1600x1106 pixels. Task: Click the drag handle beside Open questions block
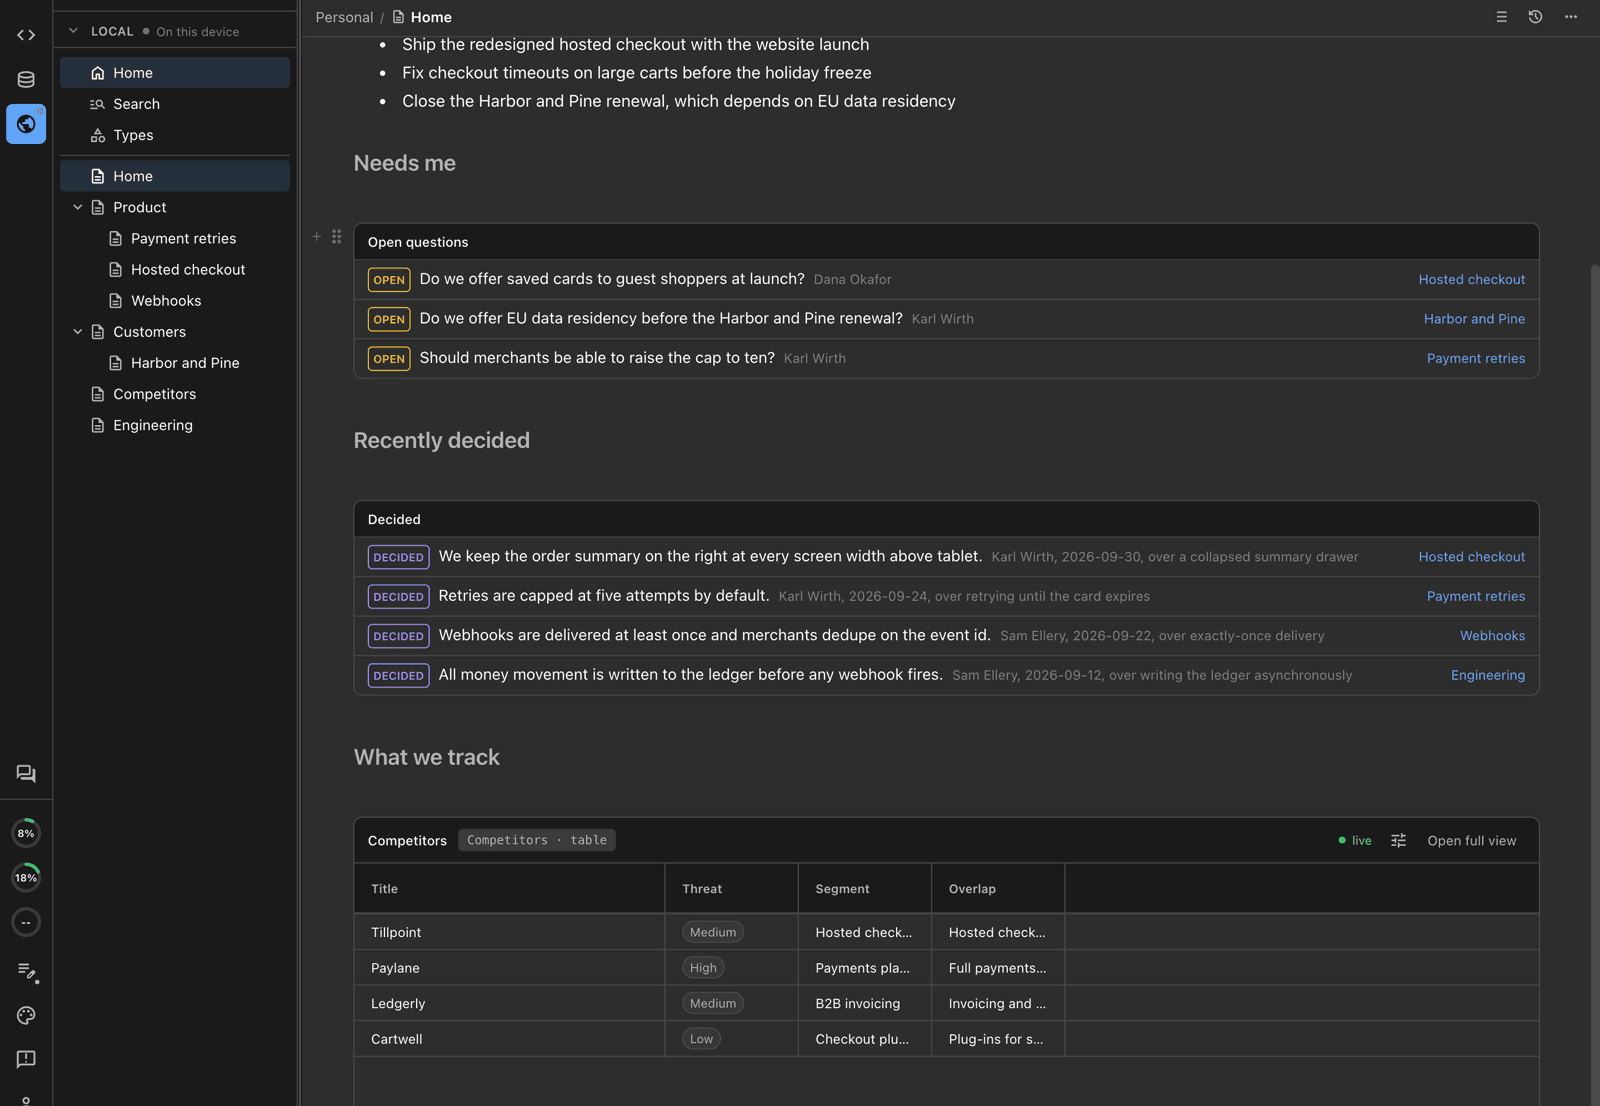pyautogui.click(x=336, y=237)
